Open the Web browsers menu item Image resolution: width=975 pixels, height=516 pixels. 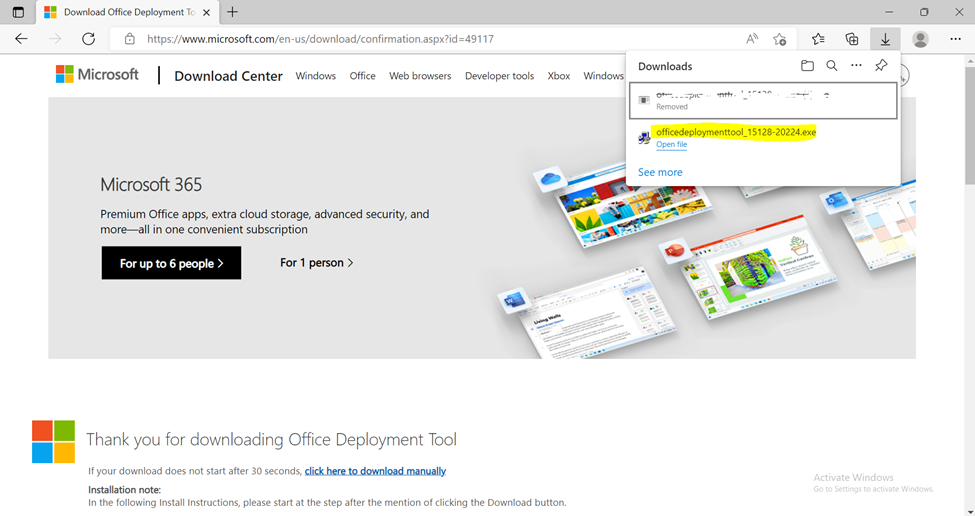[420, 76]
